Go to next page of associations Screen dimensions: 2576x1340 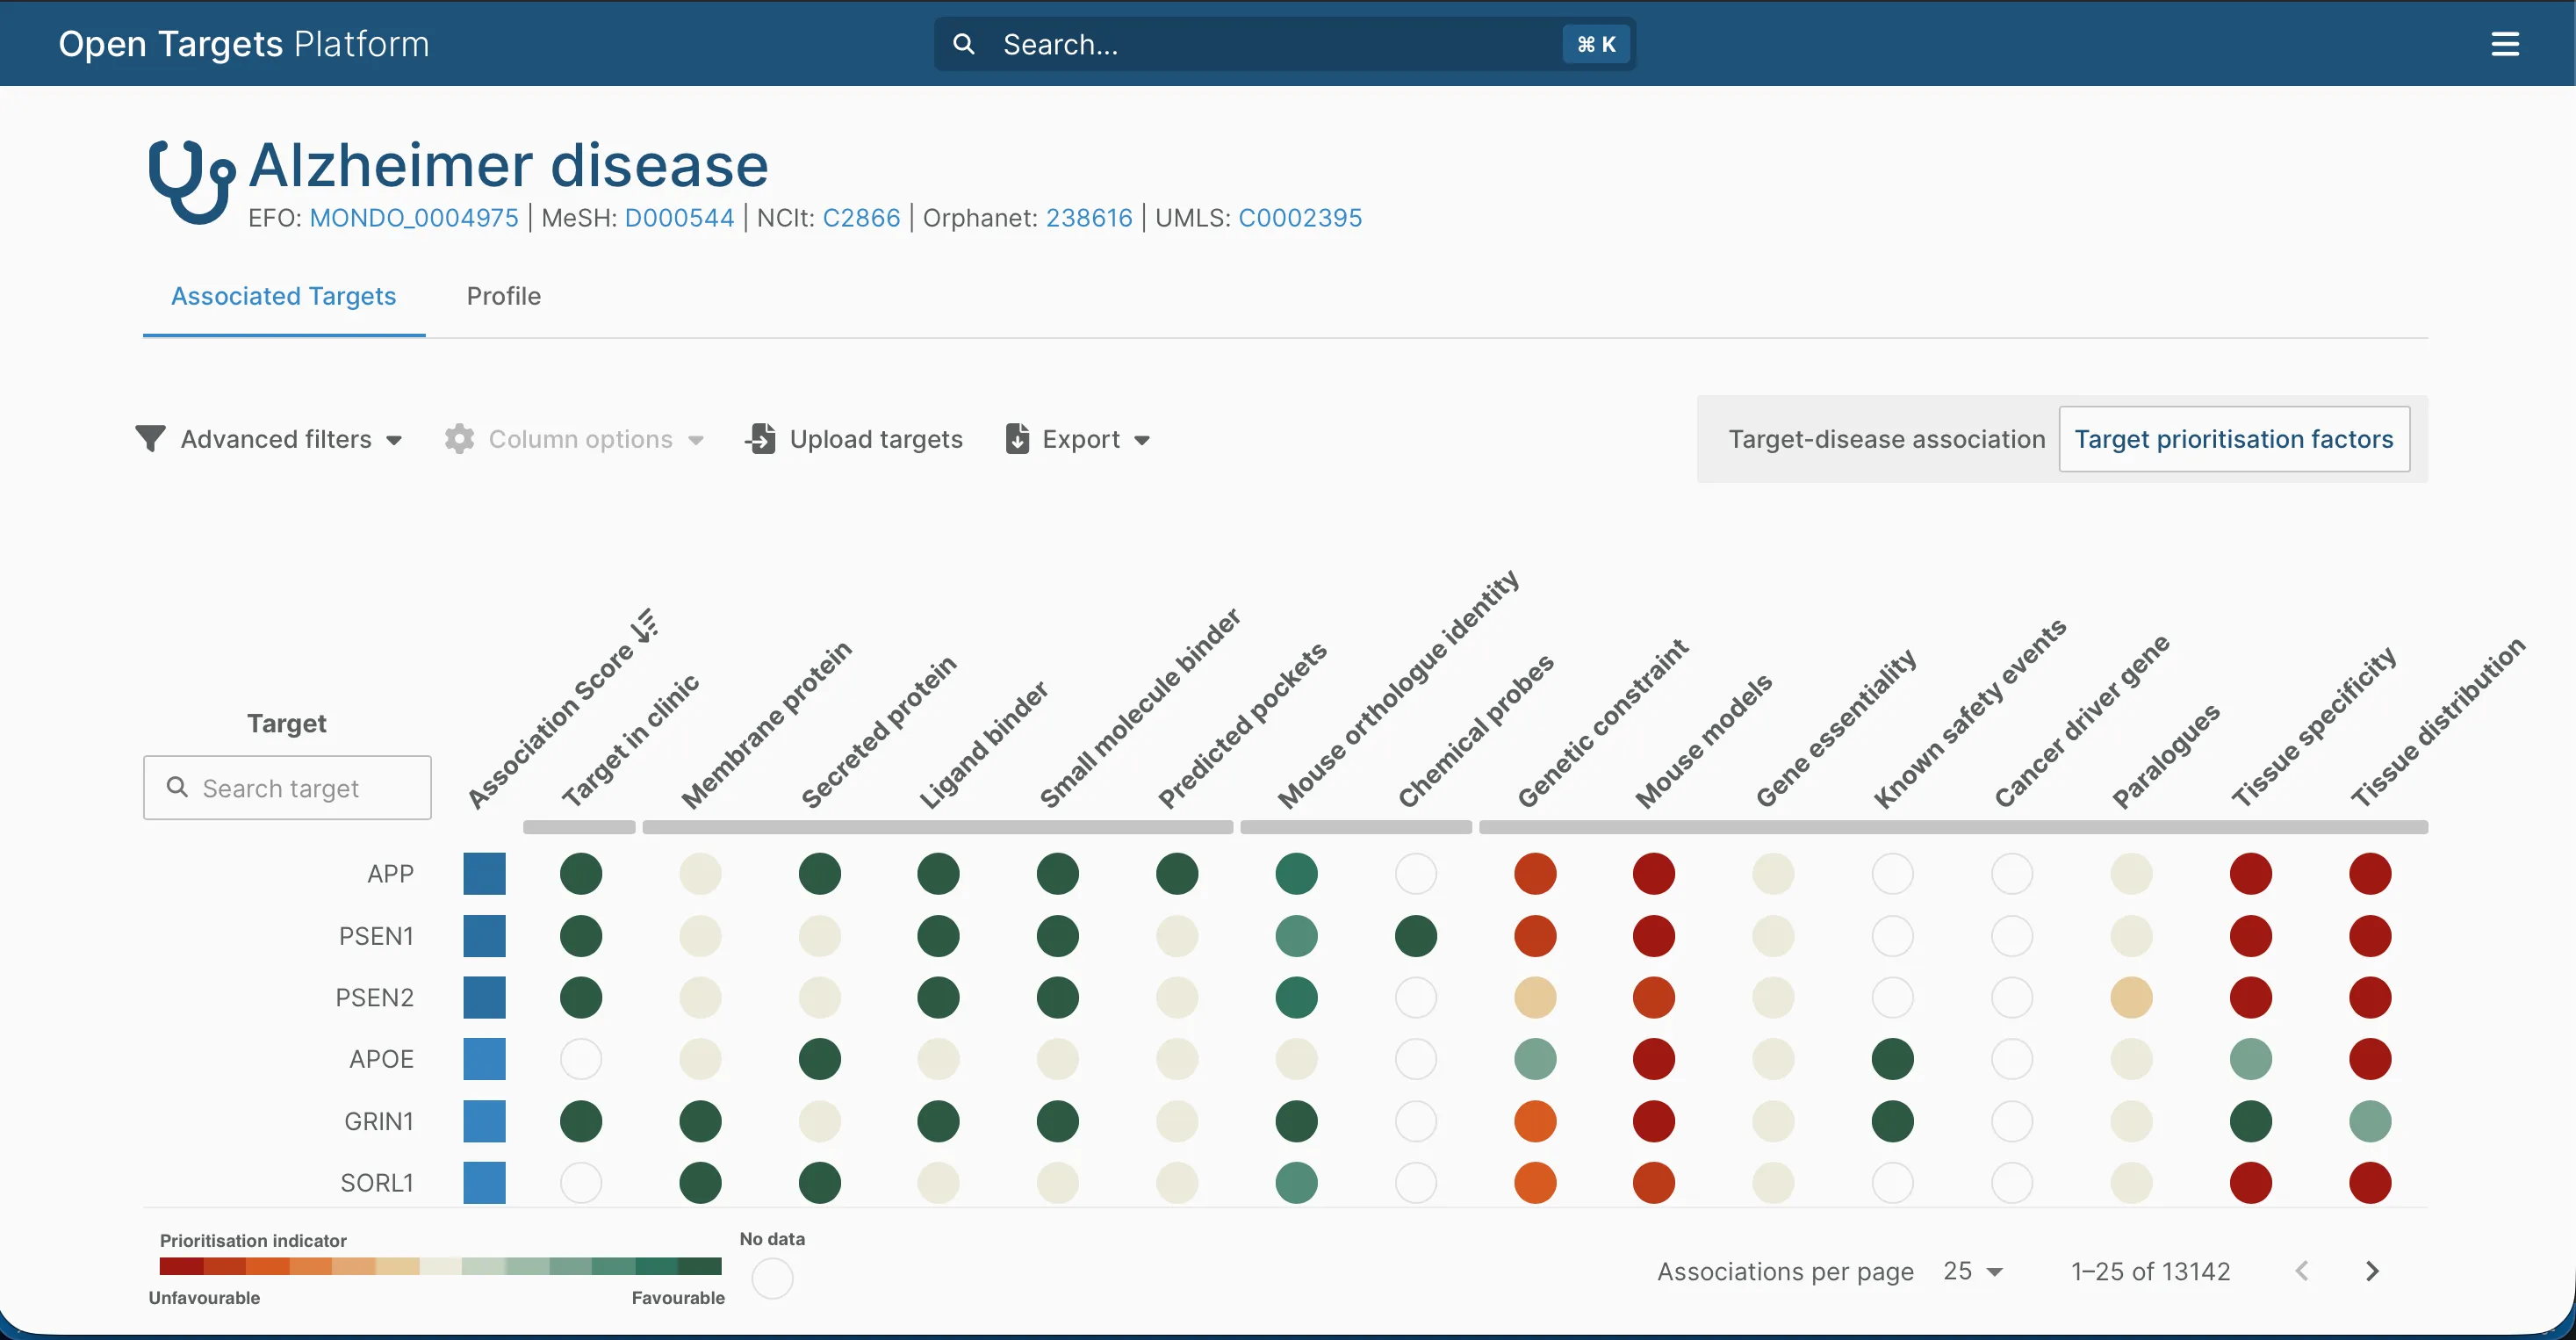(x=2372, y=1271)
